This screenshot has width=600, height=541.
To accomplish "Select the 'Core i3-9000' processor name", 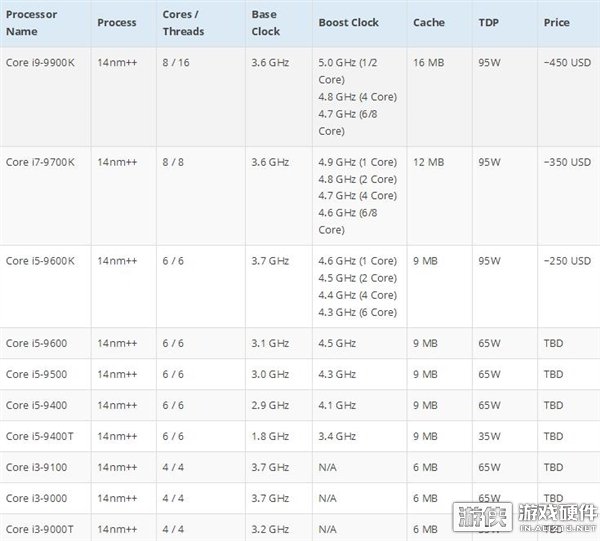I will [x=36, y=498].
